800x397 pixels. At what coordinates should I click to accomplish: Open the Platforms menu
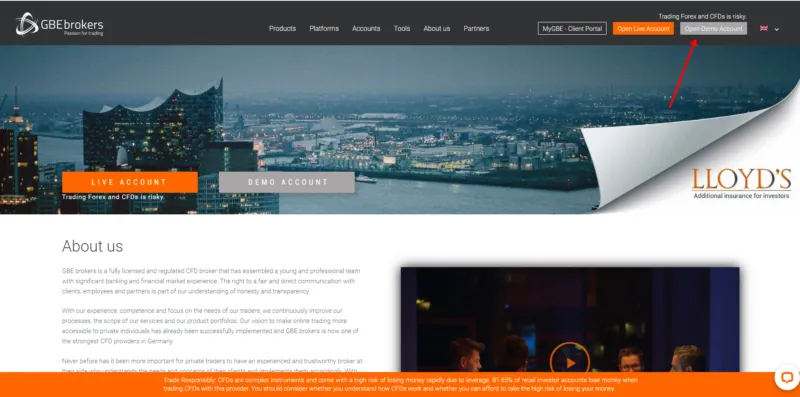[x=324, y=29]
